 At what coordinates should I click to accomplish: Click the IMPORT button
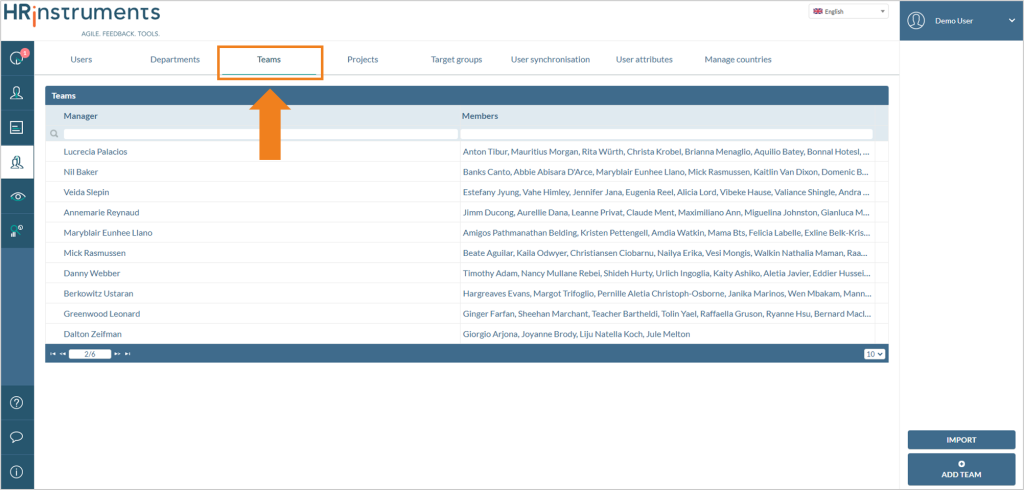tap(961, 440)
